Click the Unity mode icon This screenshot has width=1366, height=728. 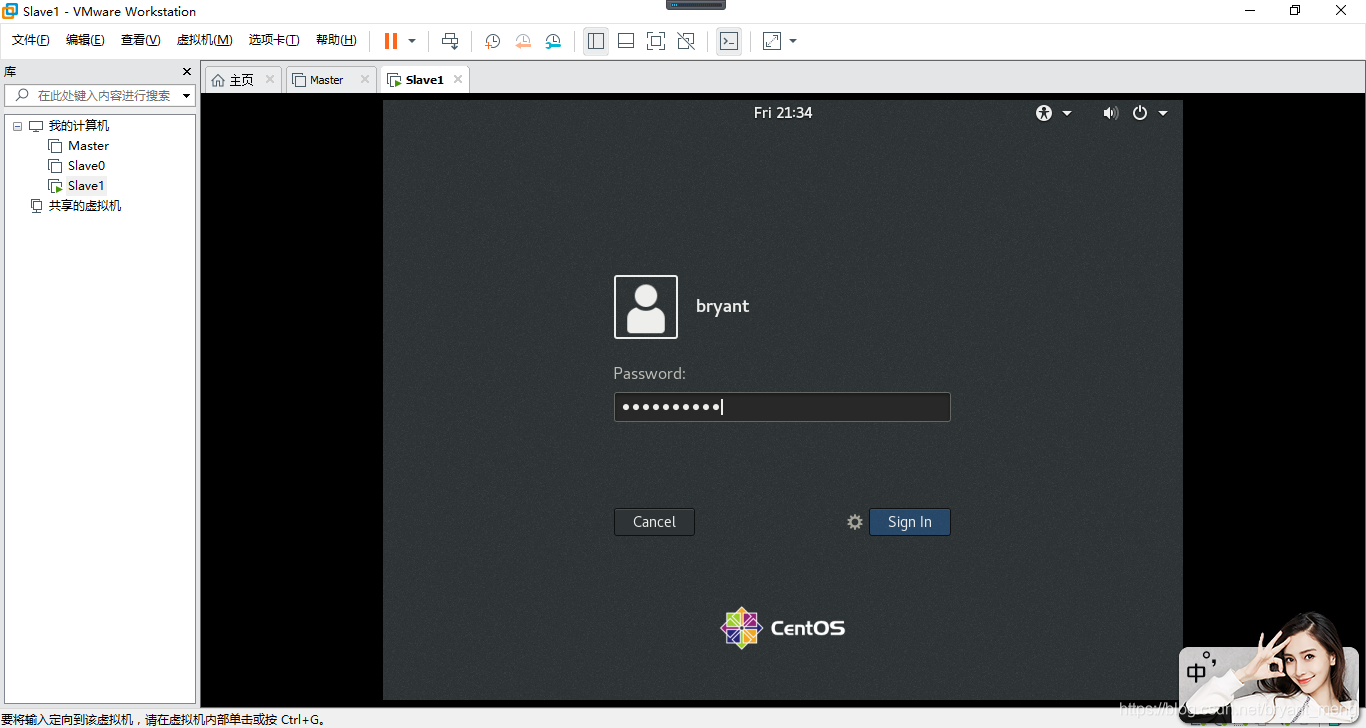pyautogui.click(x=686, y=41)
